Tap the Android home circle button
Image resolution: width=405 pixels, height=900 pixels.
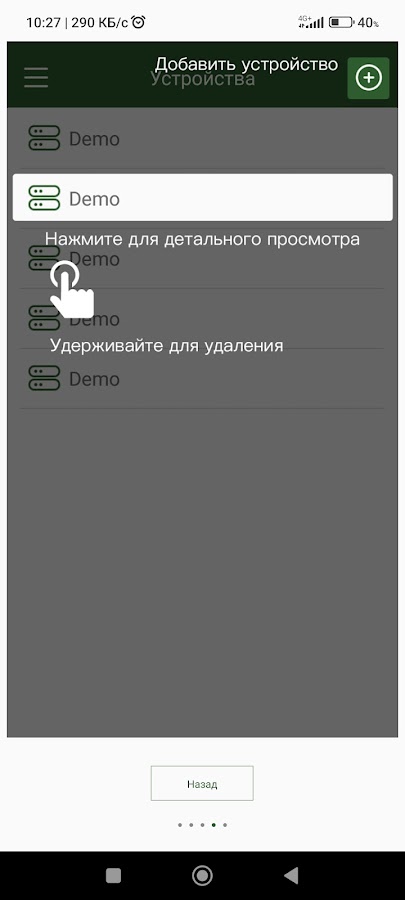[x=202, y=875]
